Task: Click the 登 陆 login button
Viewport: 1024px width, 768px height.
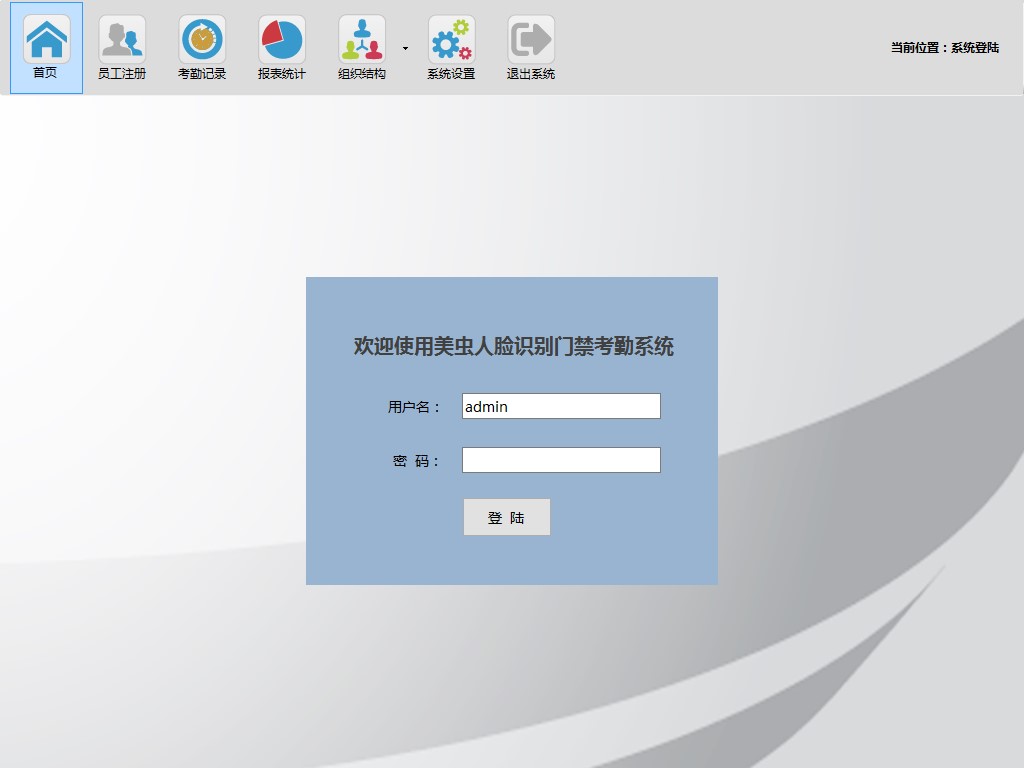Action: [x=507, y=517]
